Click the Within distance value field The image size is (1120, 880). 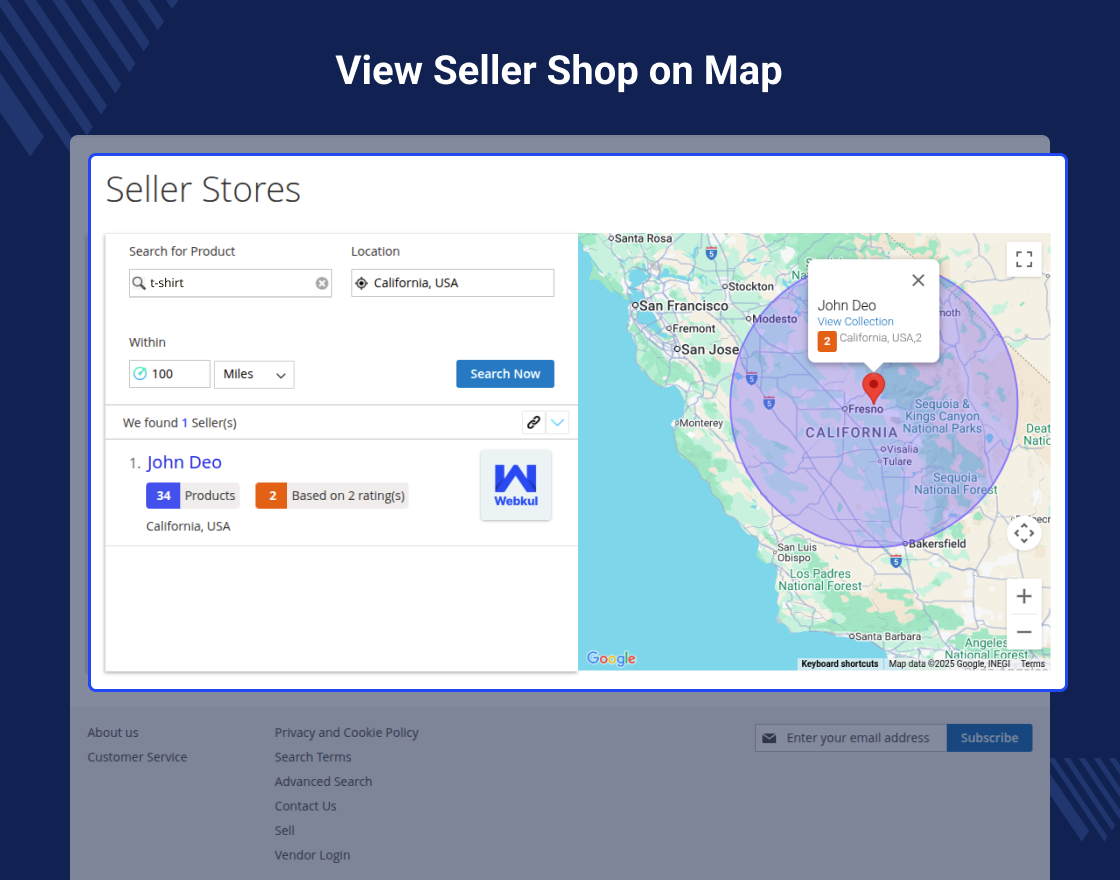pos(170,374)
